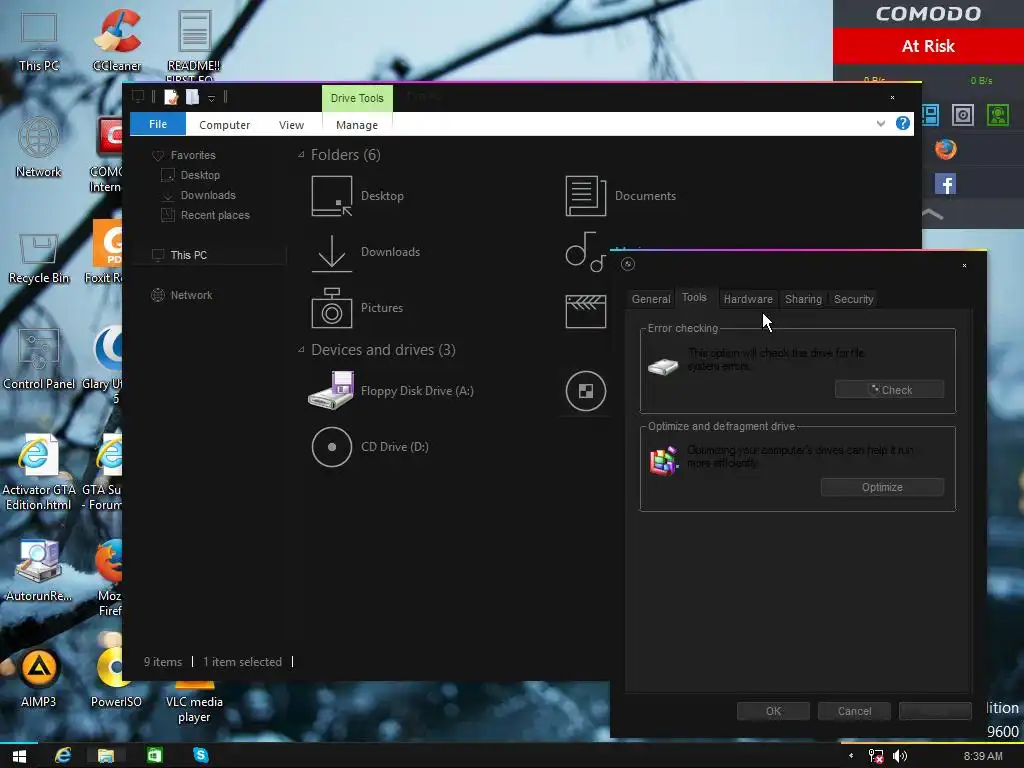
Task: Open the This PC desktop icon
Action: [39, 40]
